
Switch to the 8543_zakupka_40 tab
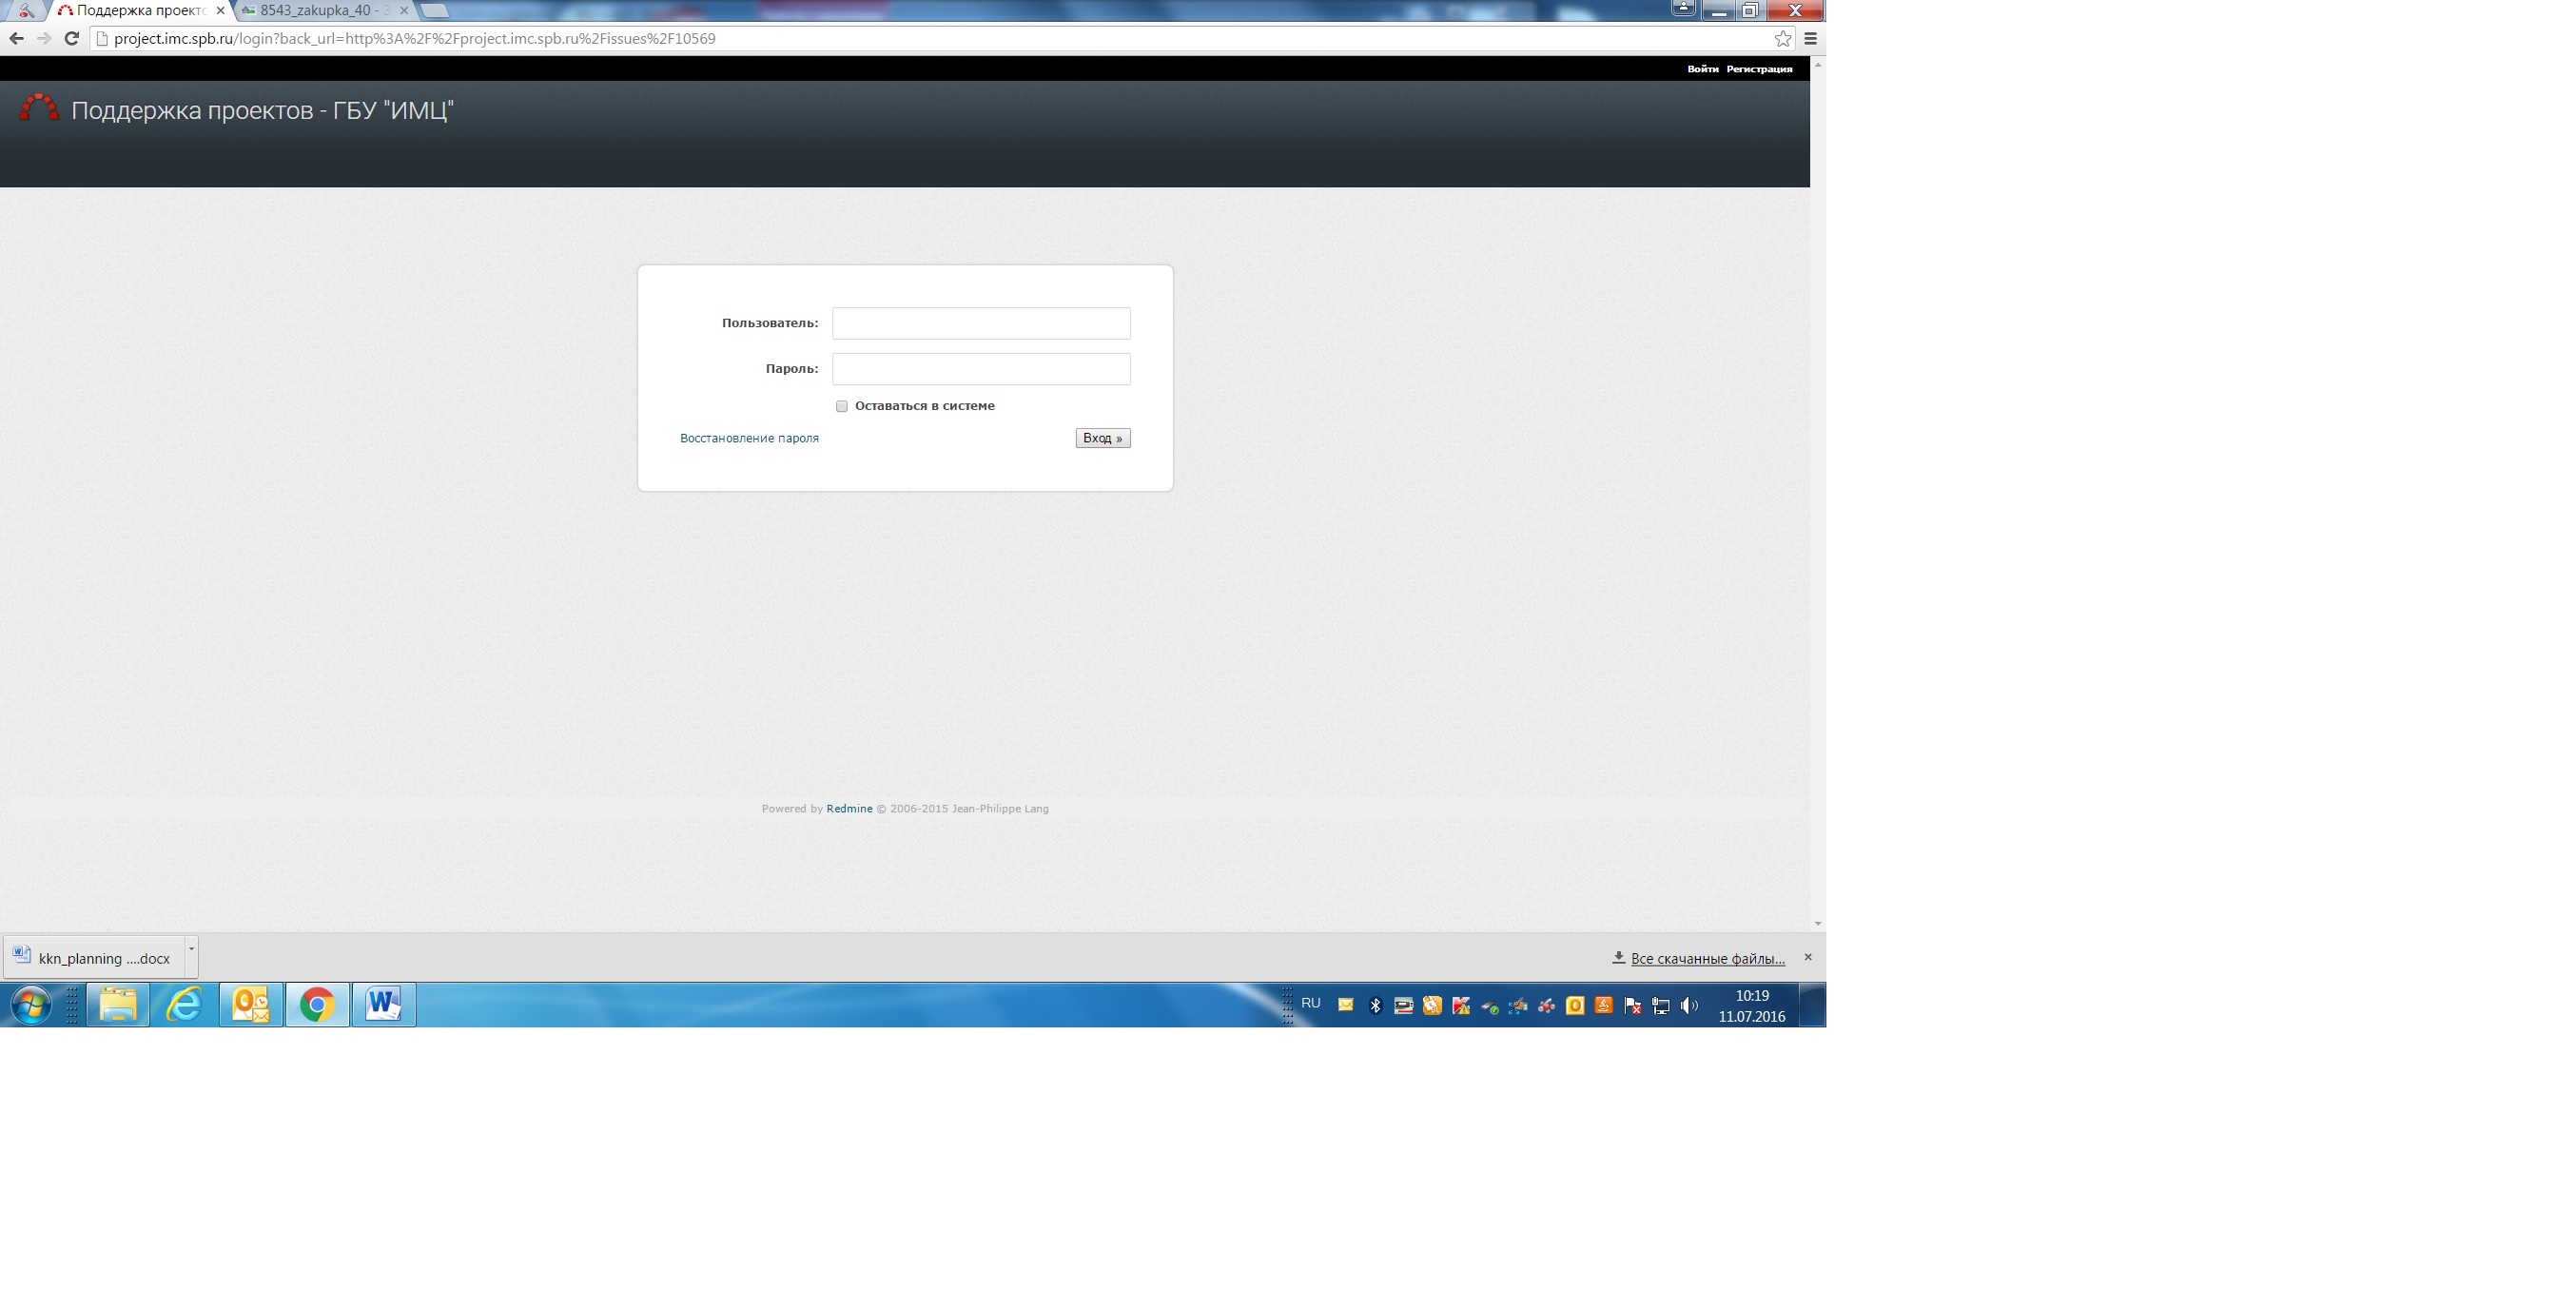pyautogui.click(x=325, y=10)
